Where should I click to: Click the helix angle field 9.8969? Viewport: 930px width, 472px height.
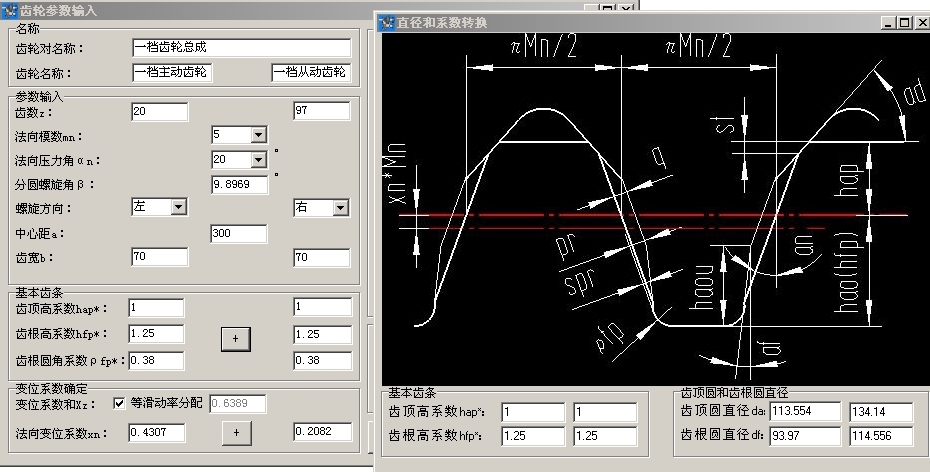[240, 184]
